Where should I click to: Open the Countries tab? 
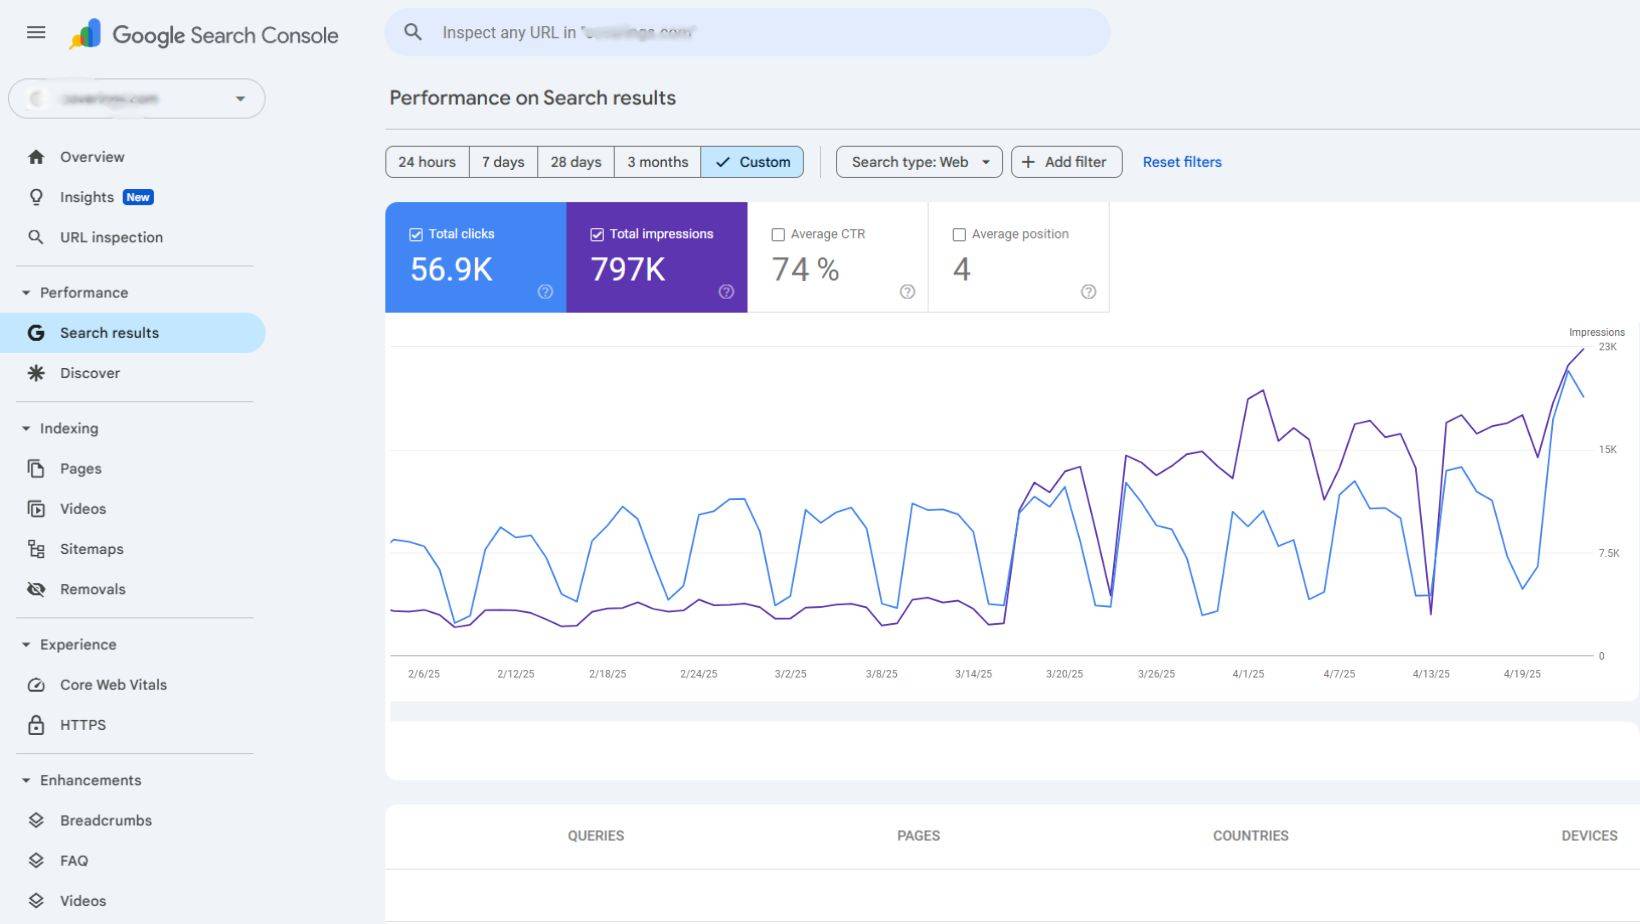(1250, 835)
